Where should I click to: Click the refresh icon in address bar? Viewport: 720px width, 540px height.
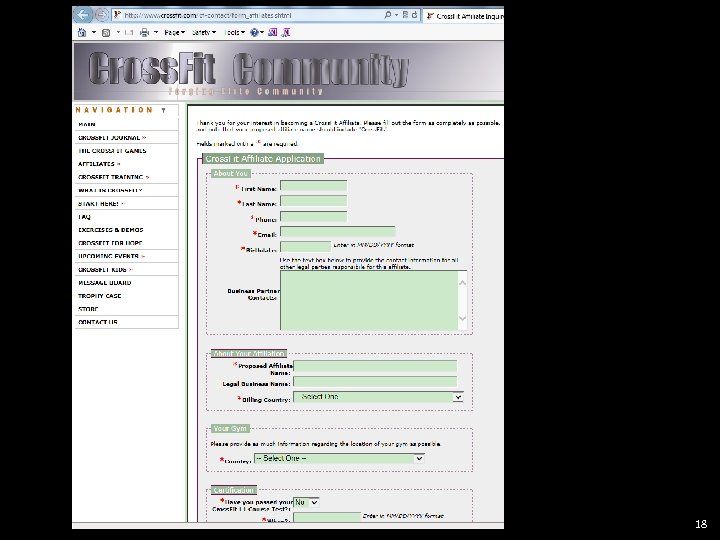click(414, 15)
